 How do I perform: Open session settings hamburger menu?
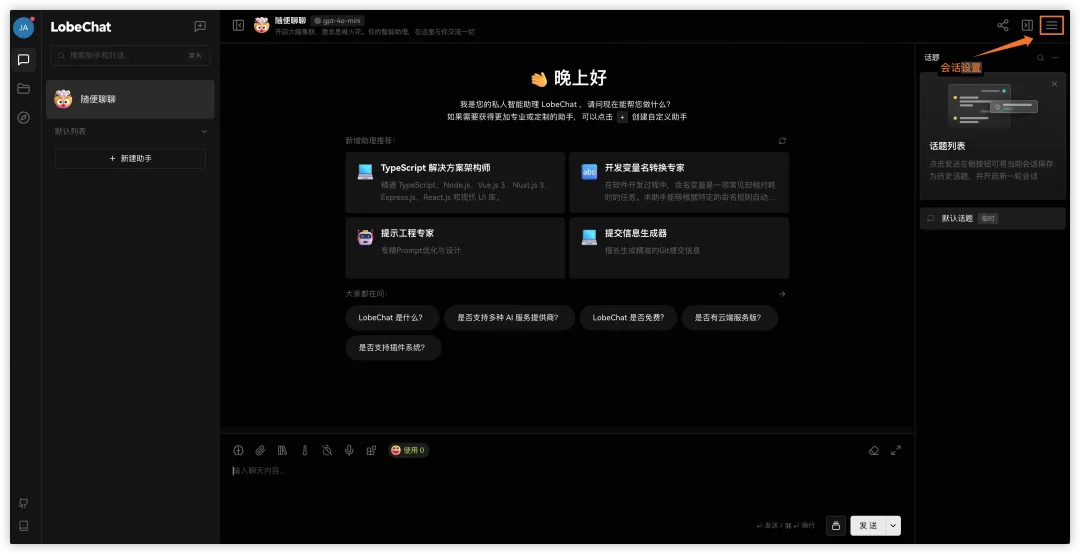pos(1051,25)
